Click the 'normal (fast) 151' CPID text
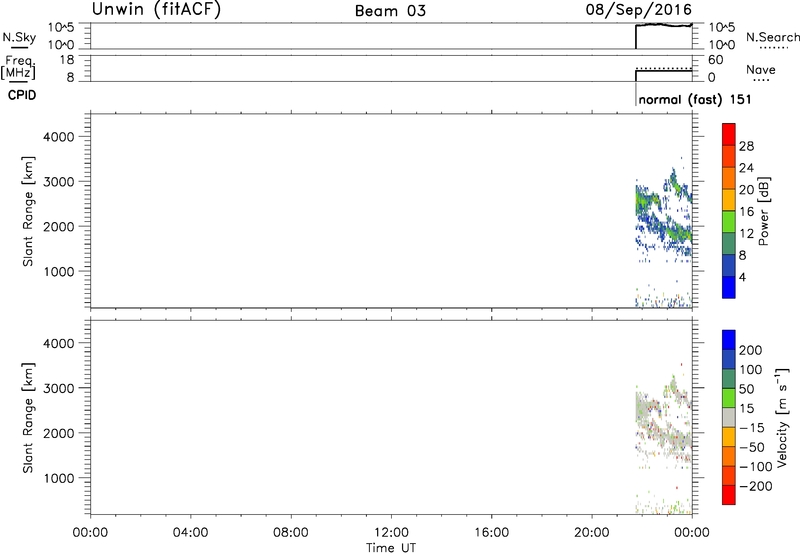The width and height of the screenshot is (800, 554). click(x=695, y=99)
